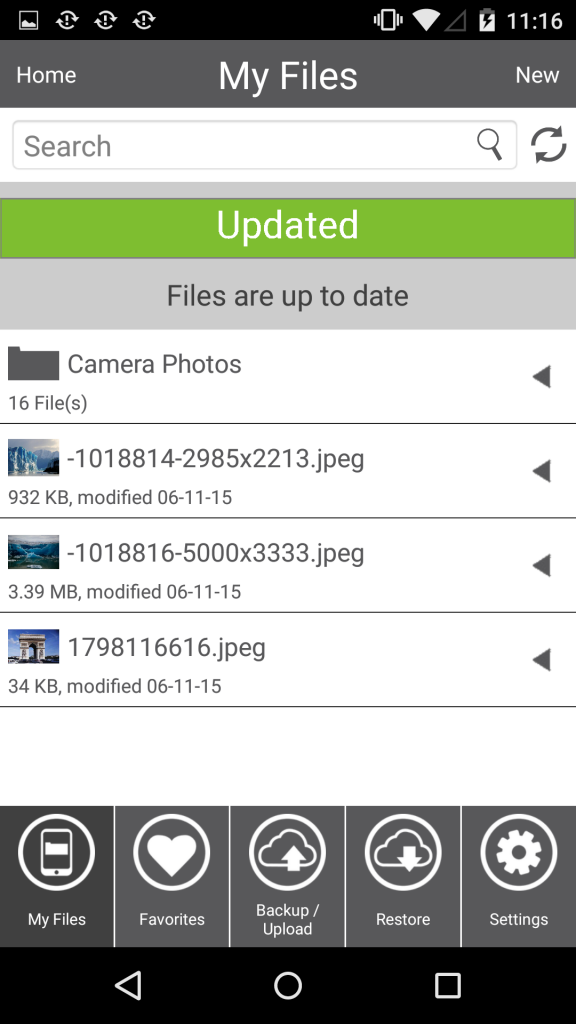The image size is (576, 1024).
Task: Select the Backup / Upload cloud icon
Action: tap(287, 851)
